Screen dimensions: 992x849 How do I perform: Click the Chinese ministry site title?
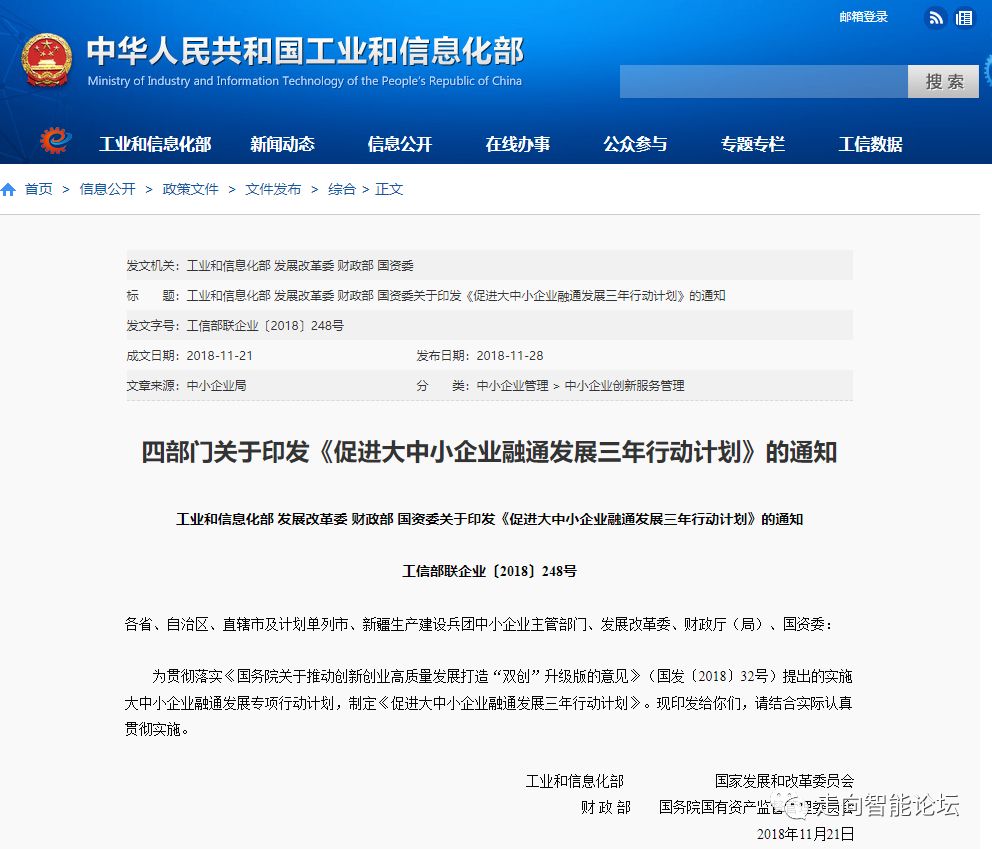(x=306, y=51)
